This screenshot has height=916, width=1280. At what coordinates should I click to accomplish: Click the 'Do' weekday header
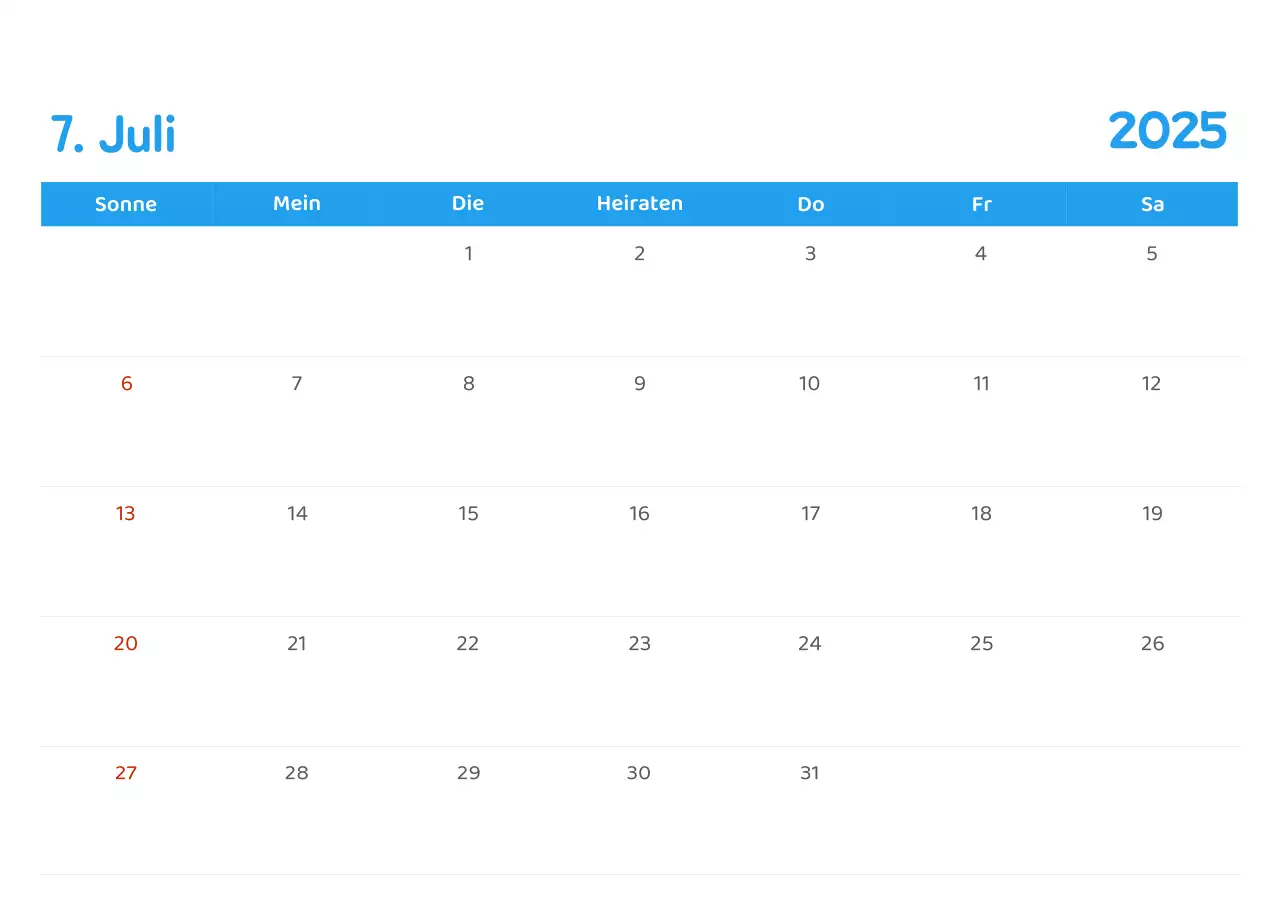[x=810, y=204]
